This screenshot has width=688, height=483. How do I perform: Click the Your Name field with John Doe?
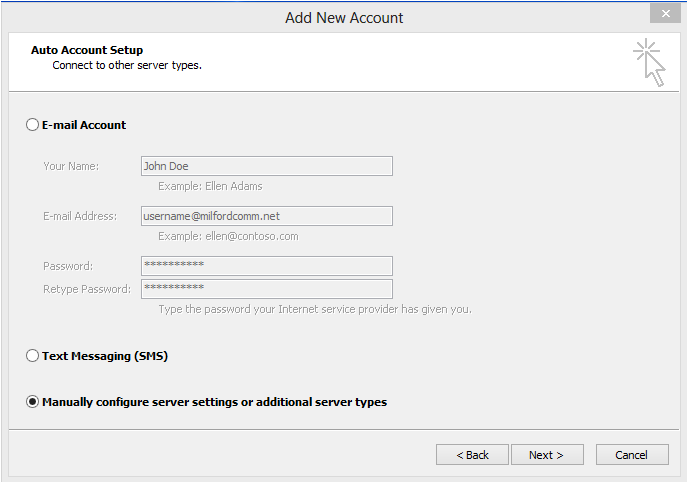267,166
